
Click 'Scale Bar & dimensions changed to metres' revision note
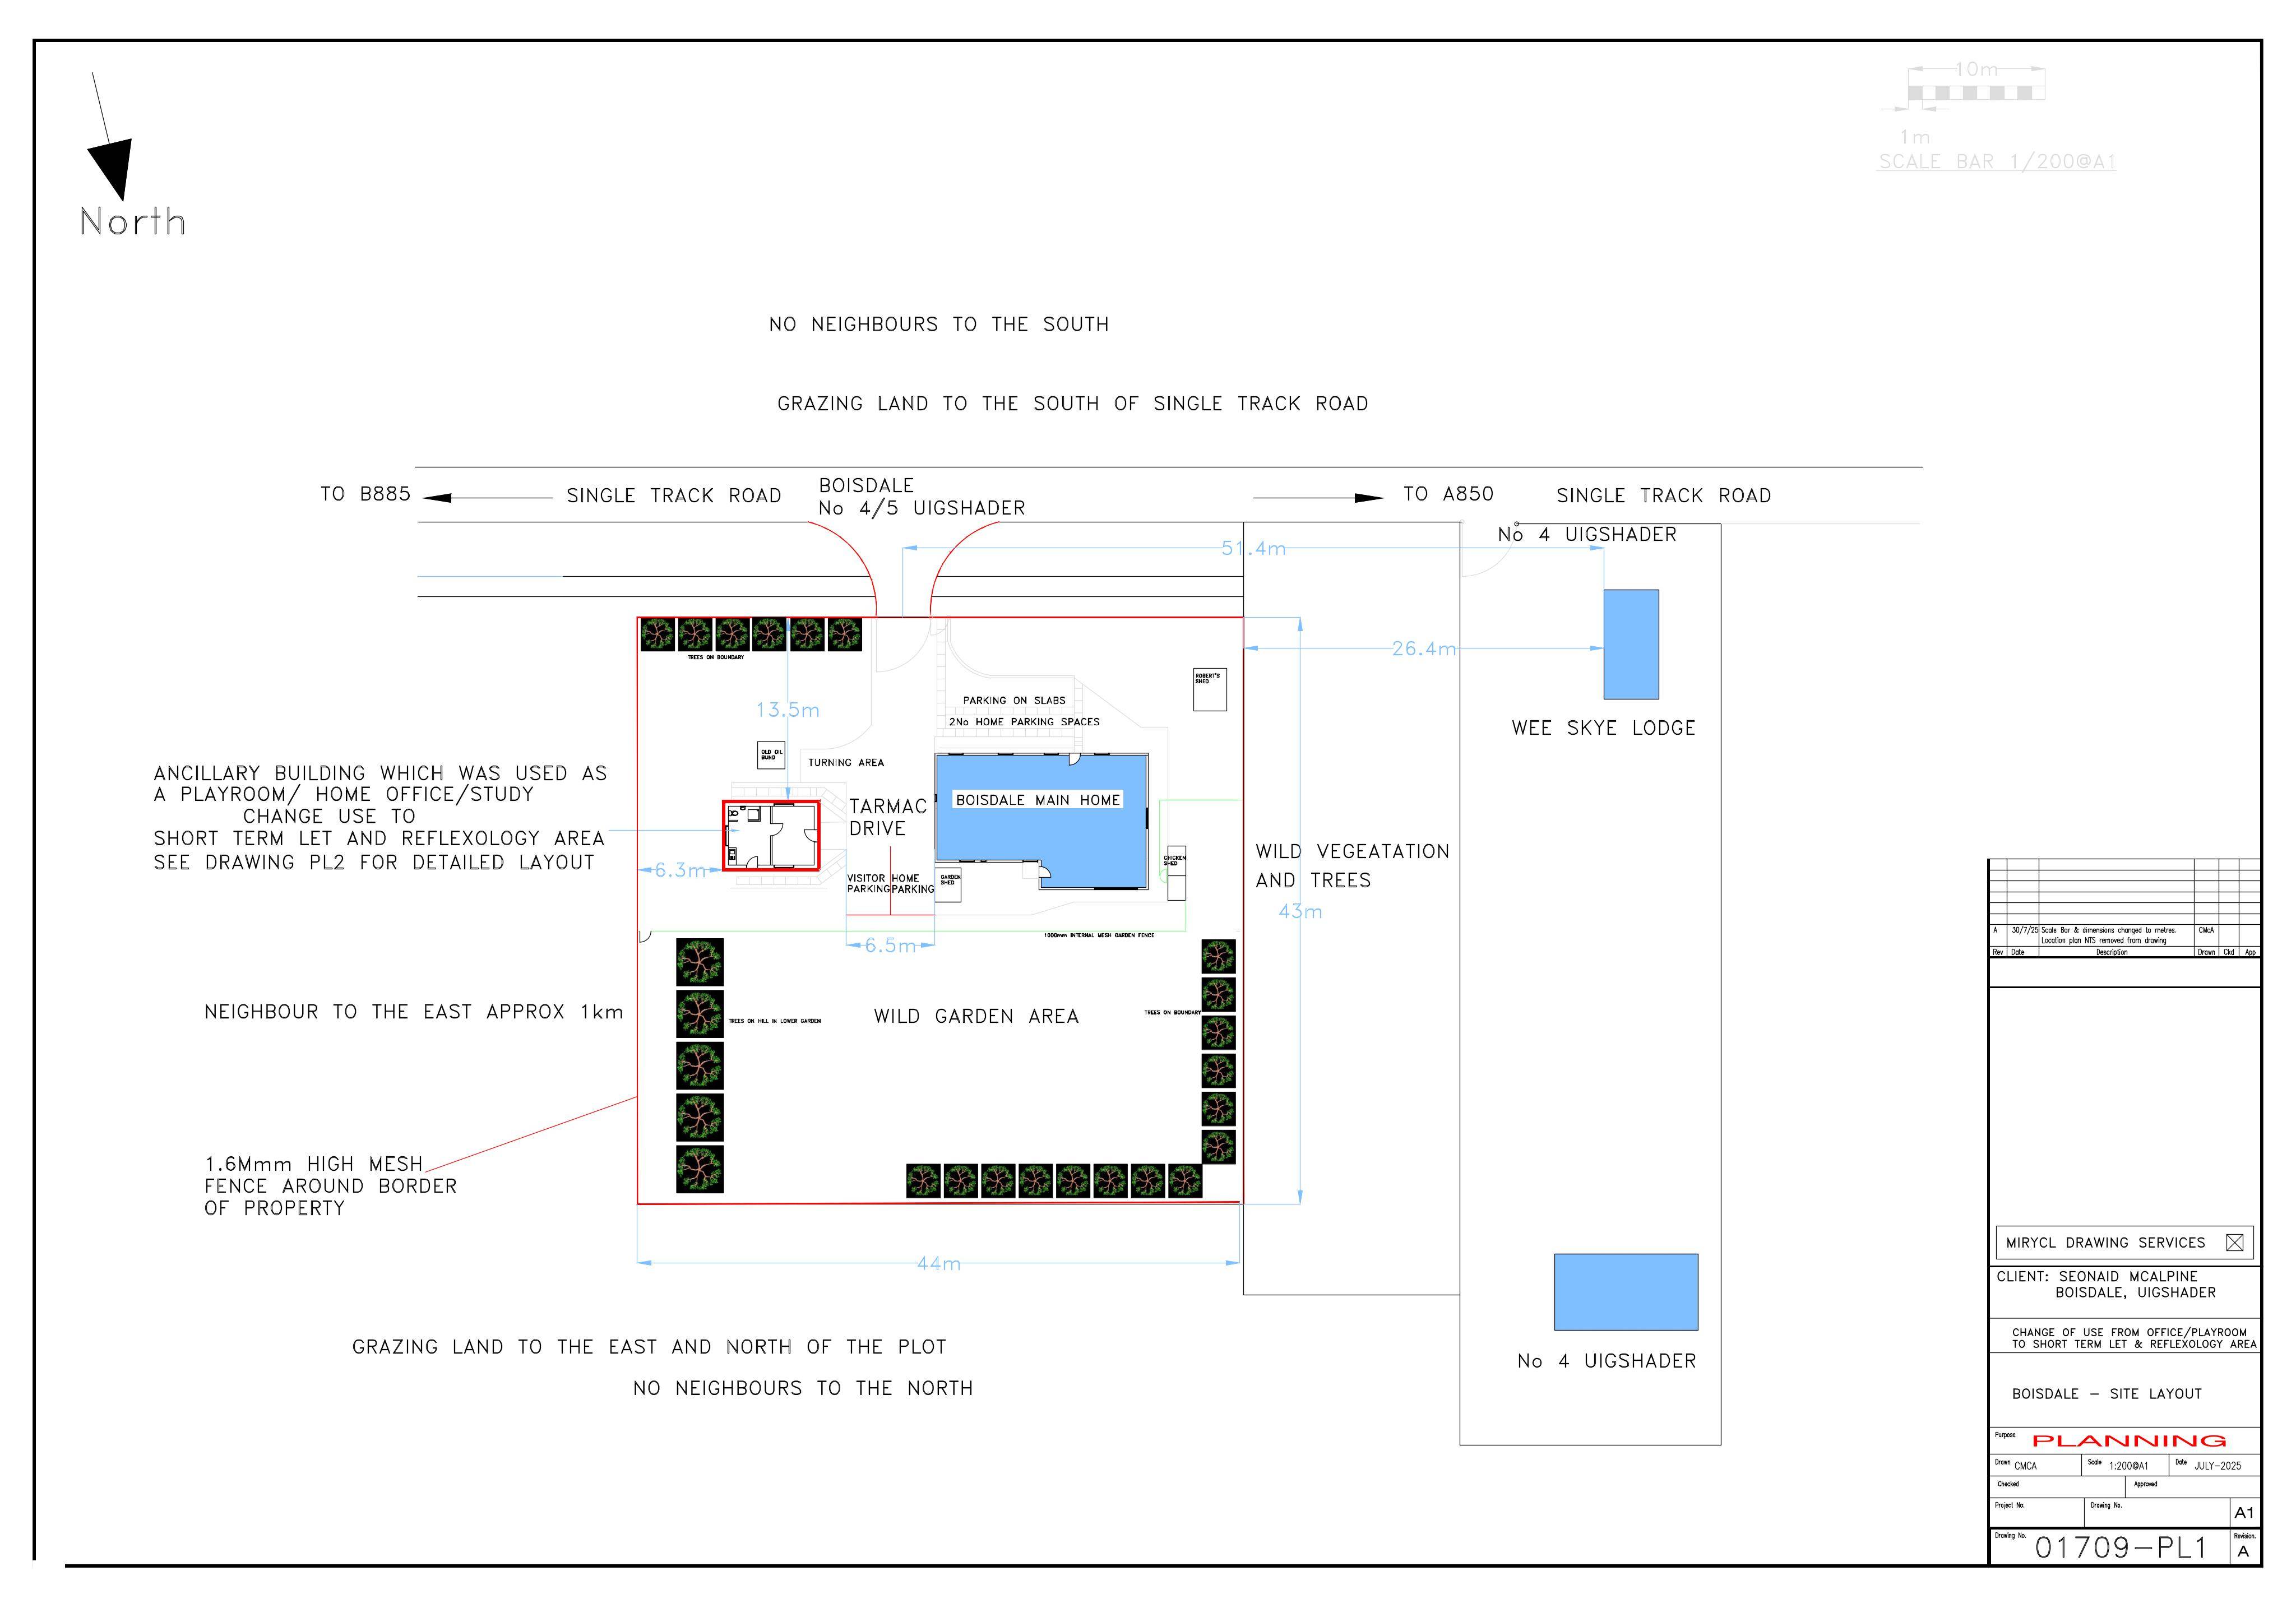pyautogui.click(x=2108, y=930)
